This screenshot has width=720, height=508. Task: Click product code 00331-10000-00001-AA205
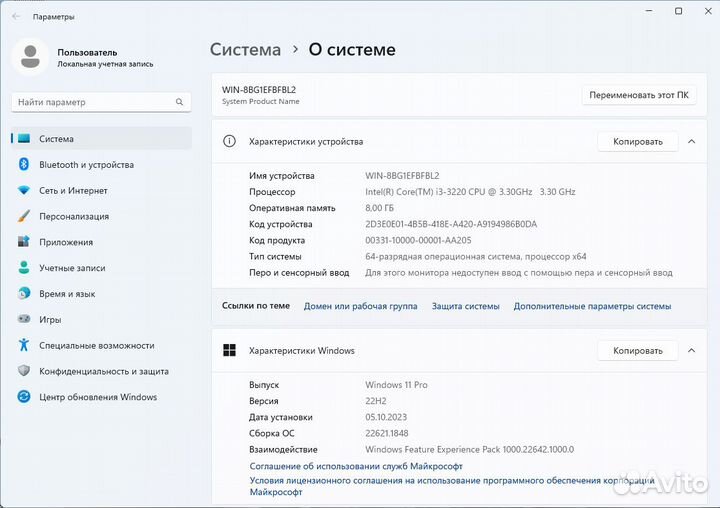click(418, 240)
